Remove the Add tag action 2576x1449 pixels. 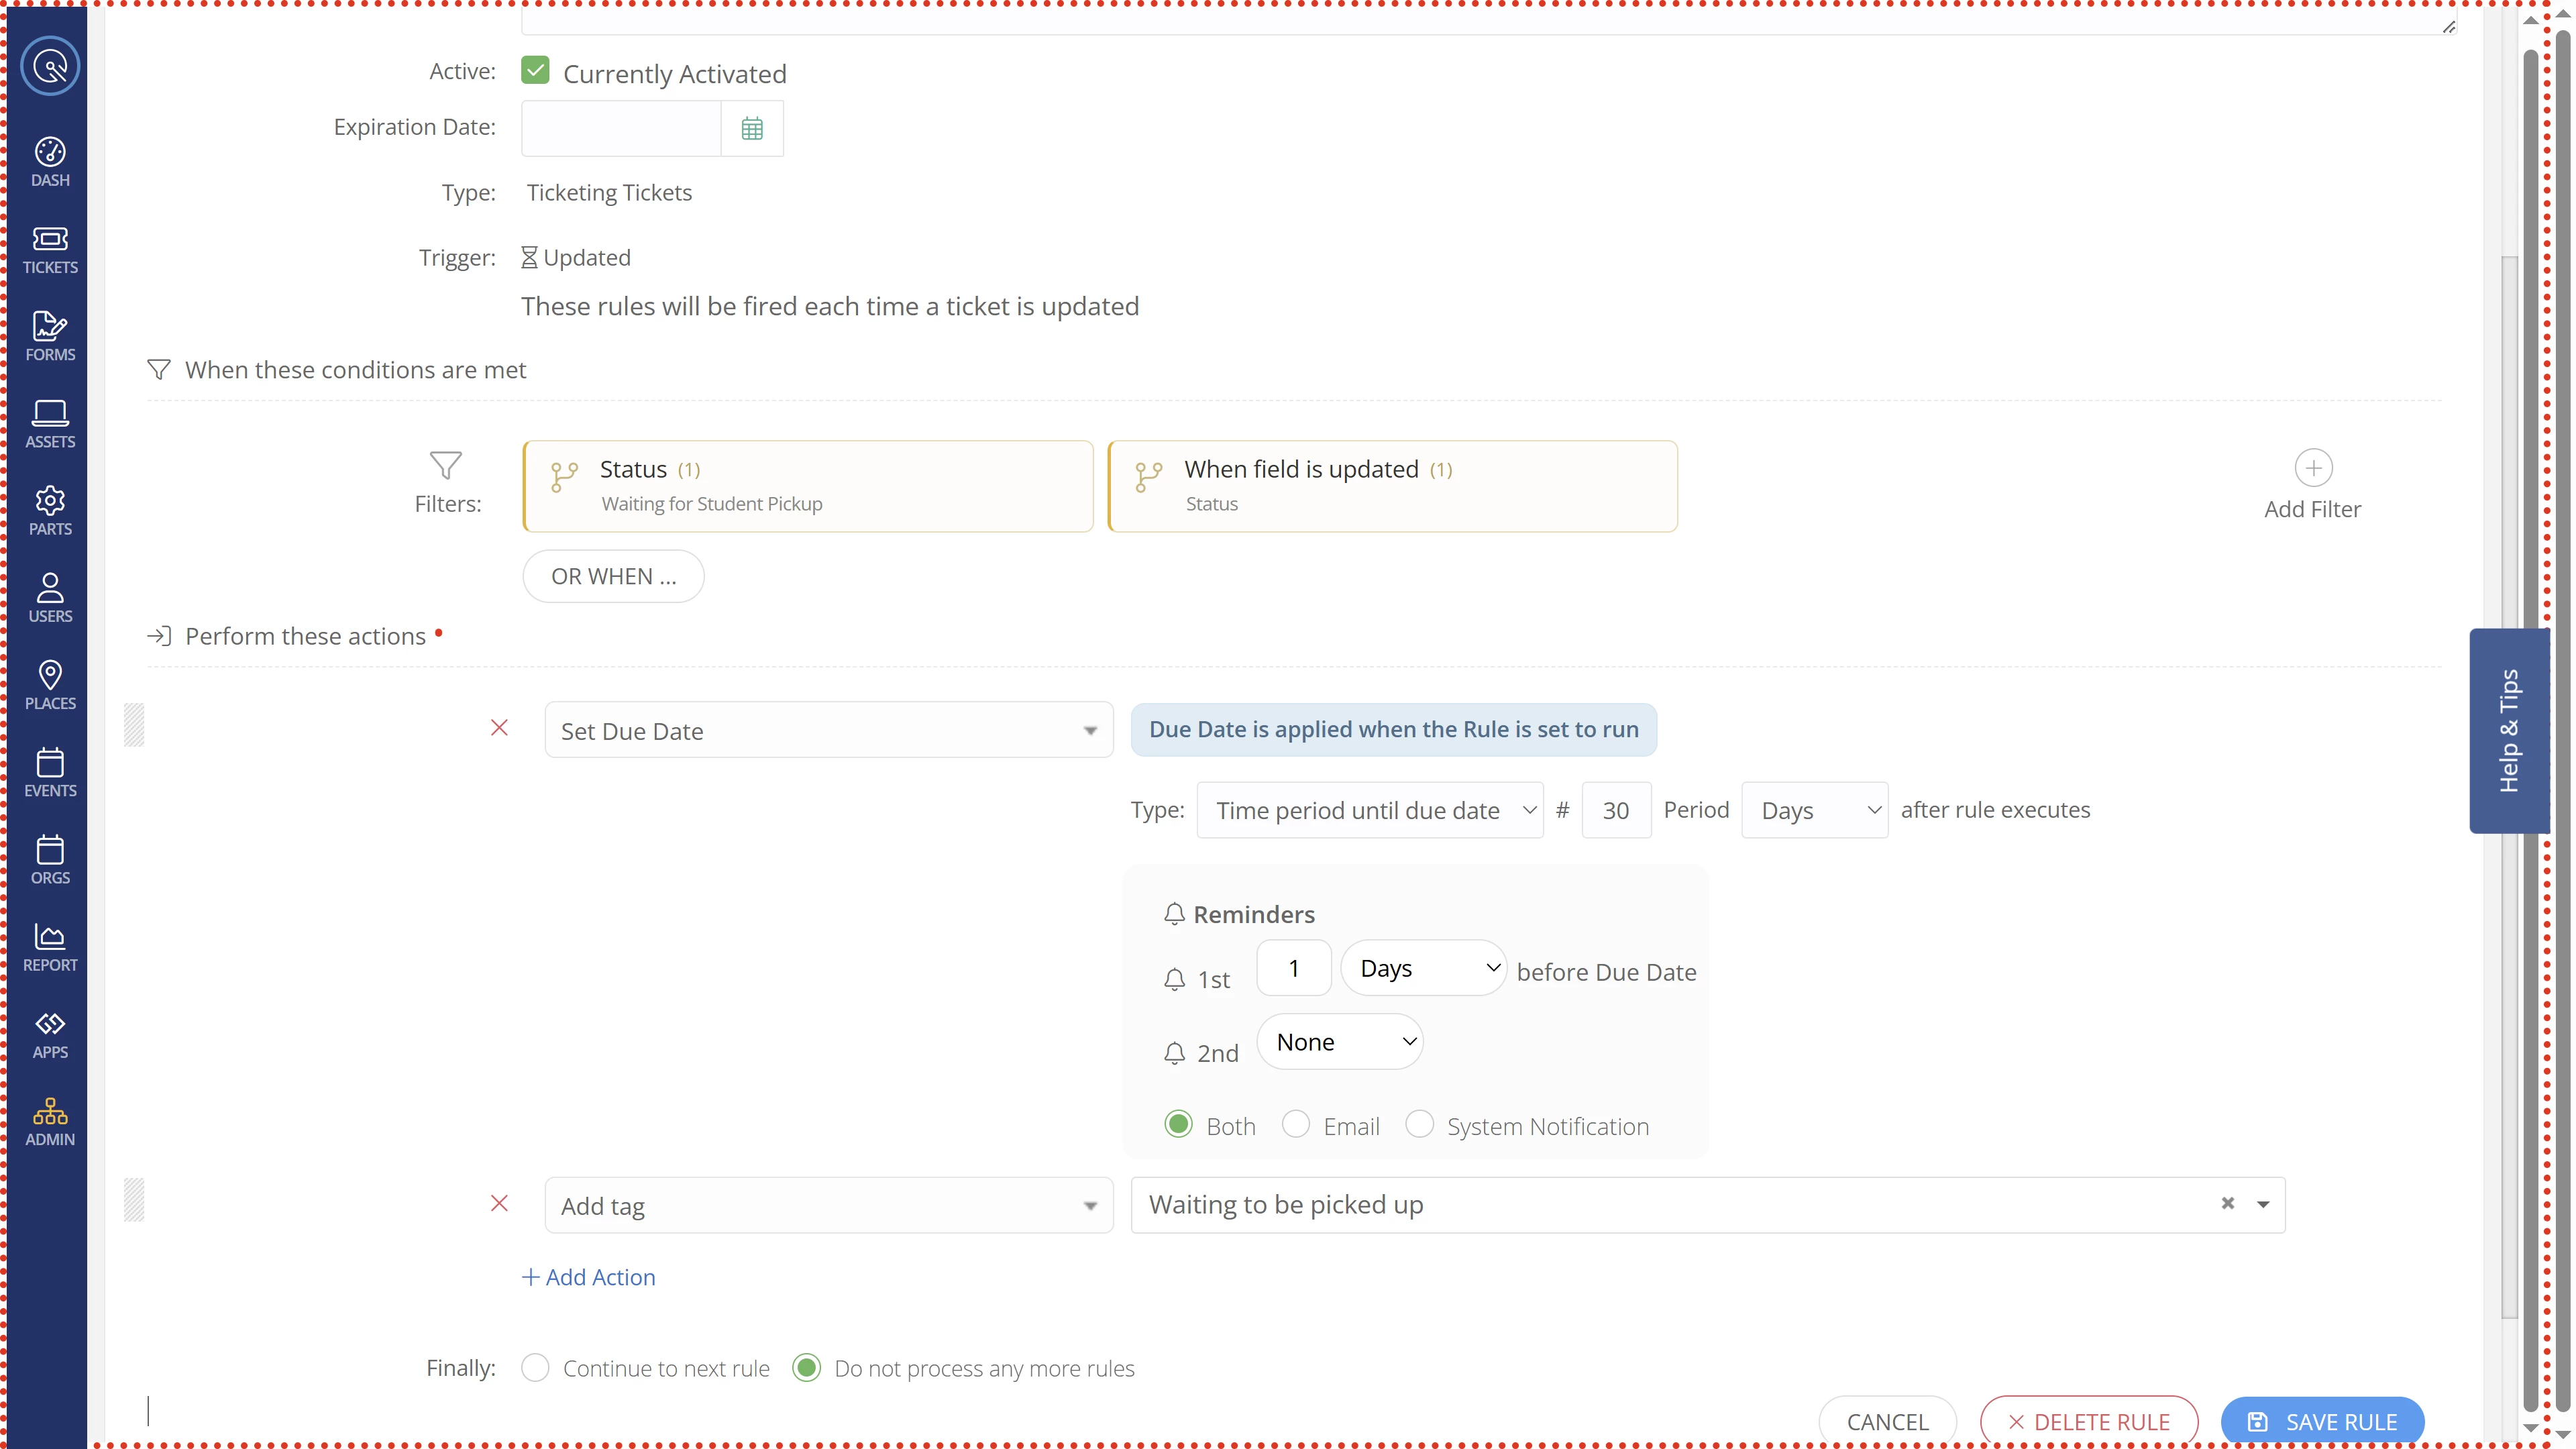click(x=499, y=1203)
